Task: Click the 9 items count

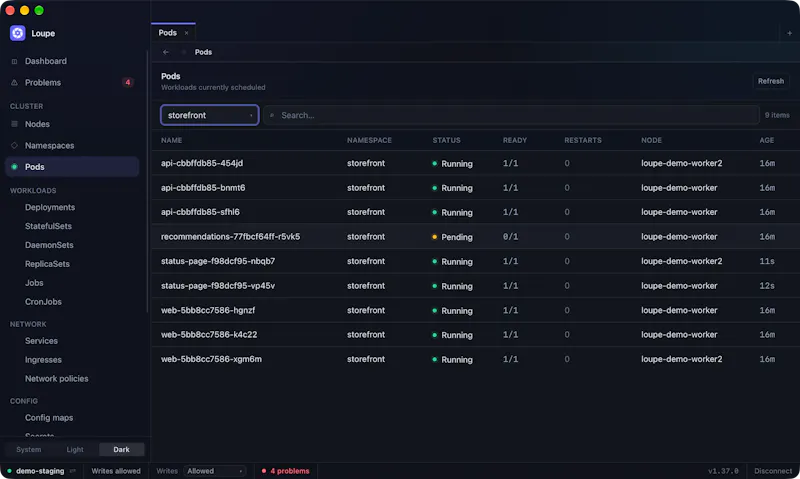Action: coord(777,115)
